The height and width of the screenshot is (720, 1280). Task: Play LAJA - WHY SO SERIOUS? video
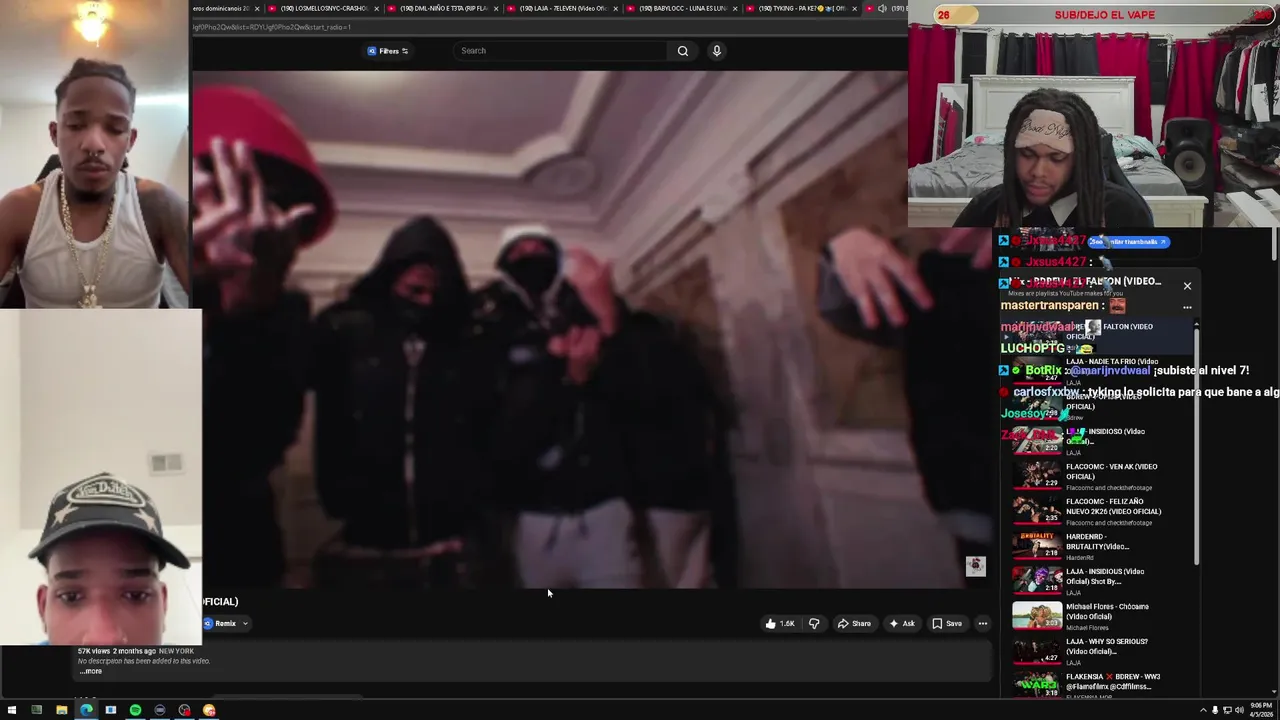point(1100,651)
